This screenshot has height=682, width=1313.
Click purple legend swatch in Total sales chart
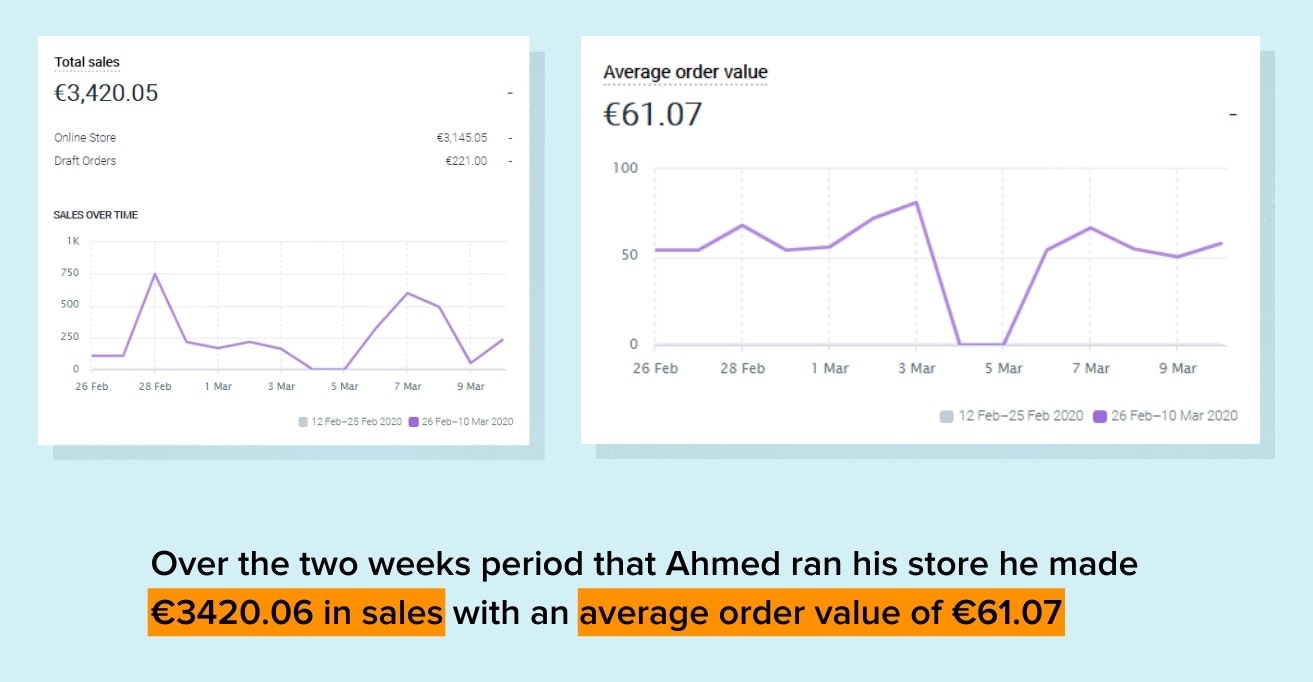(413, 422)
